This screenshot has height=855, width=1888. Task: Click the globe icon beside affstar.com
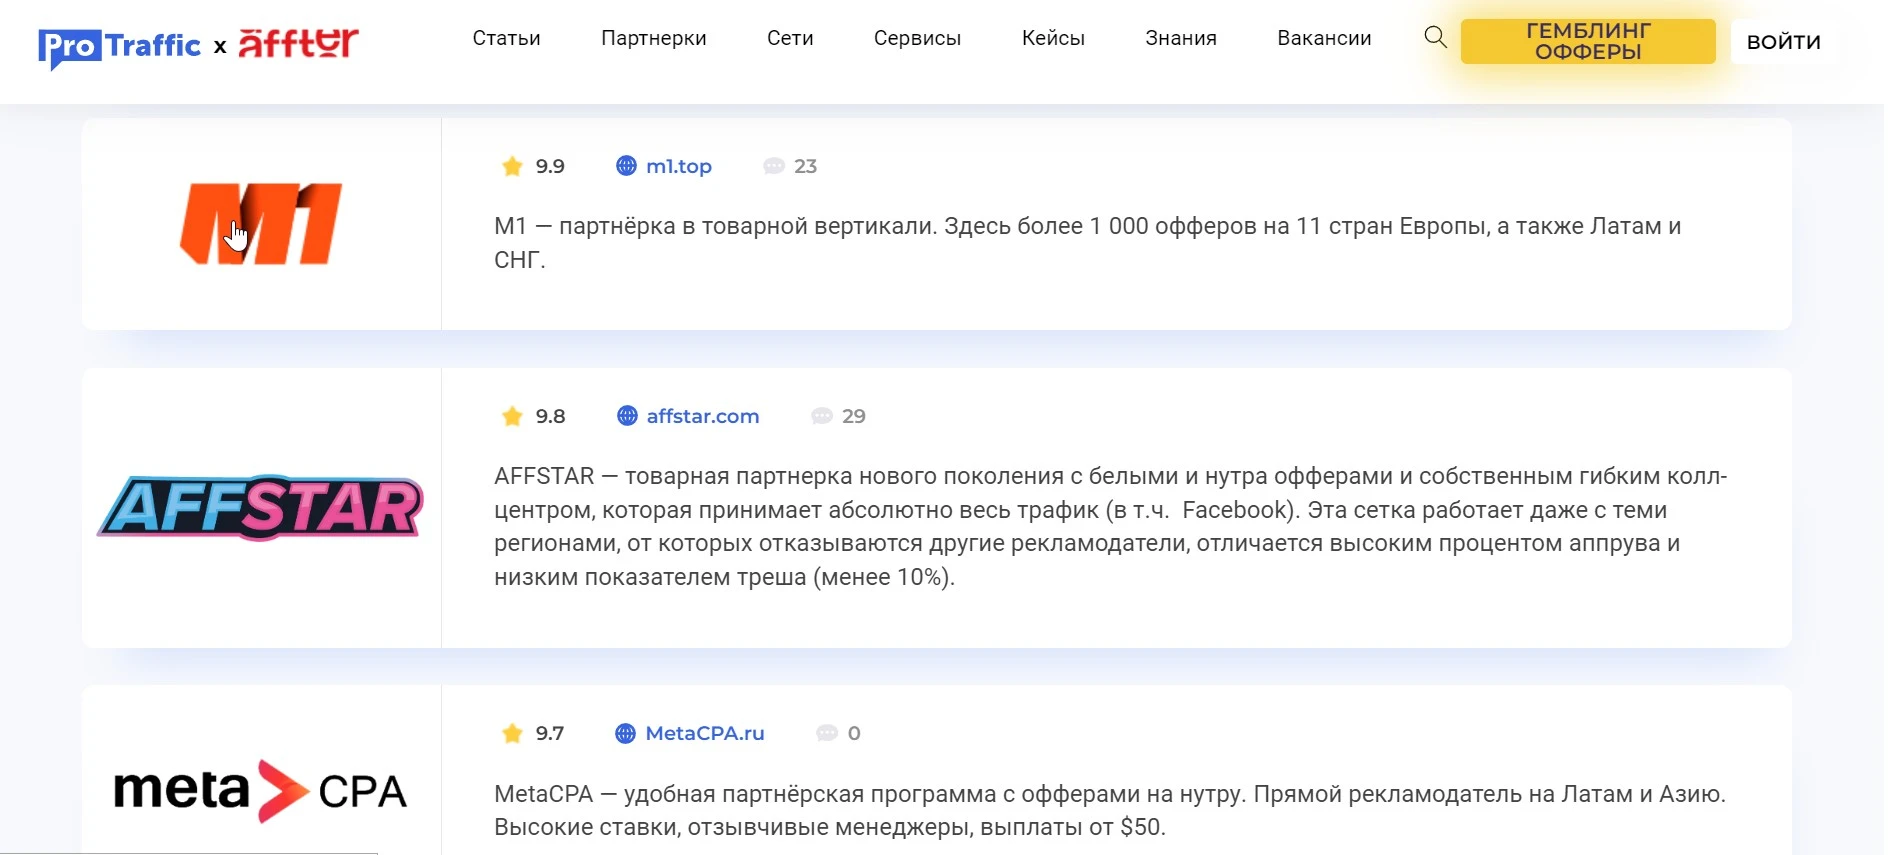point(627,416)
